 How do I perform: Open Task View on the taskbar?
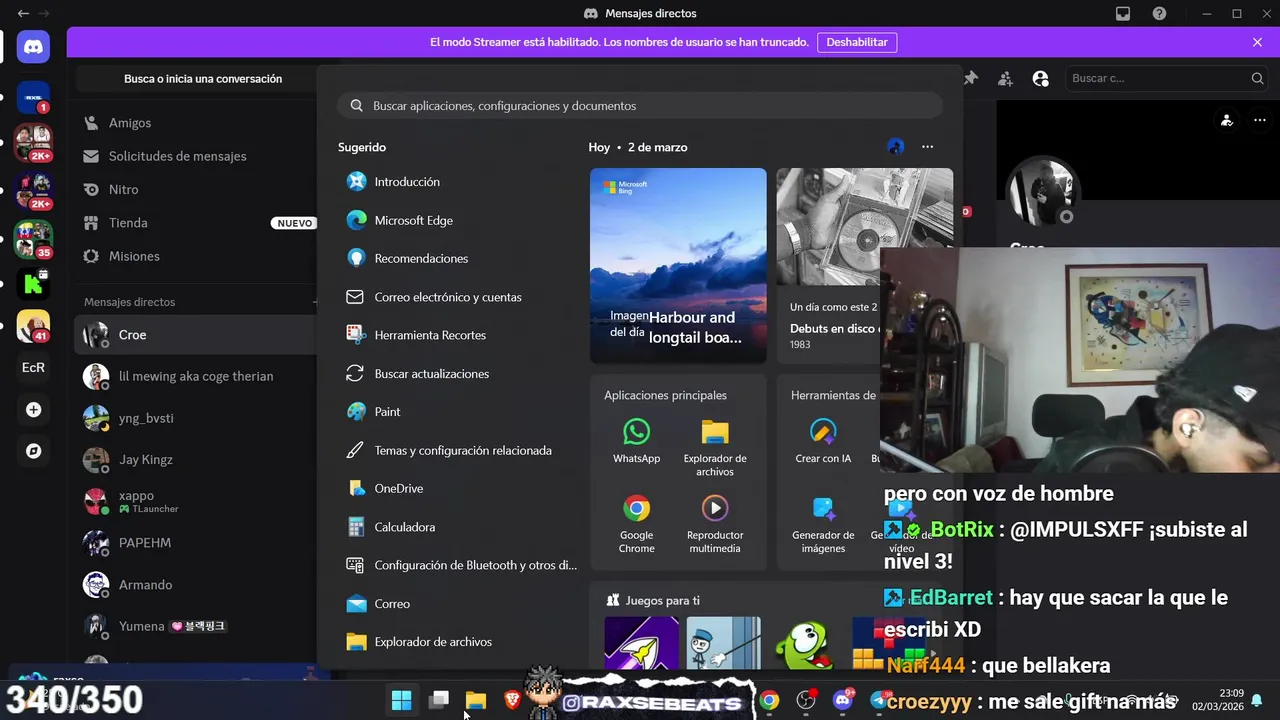pos(438,700)
